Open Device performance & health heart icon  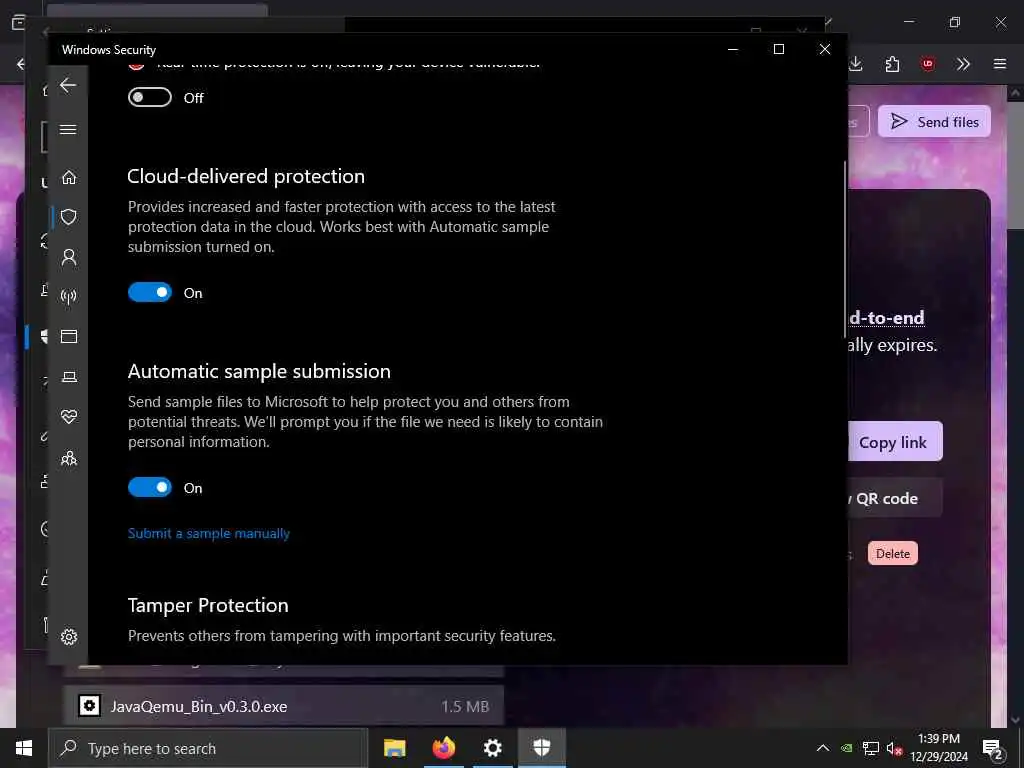[x=69, y=417]
